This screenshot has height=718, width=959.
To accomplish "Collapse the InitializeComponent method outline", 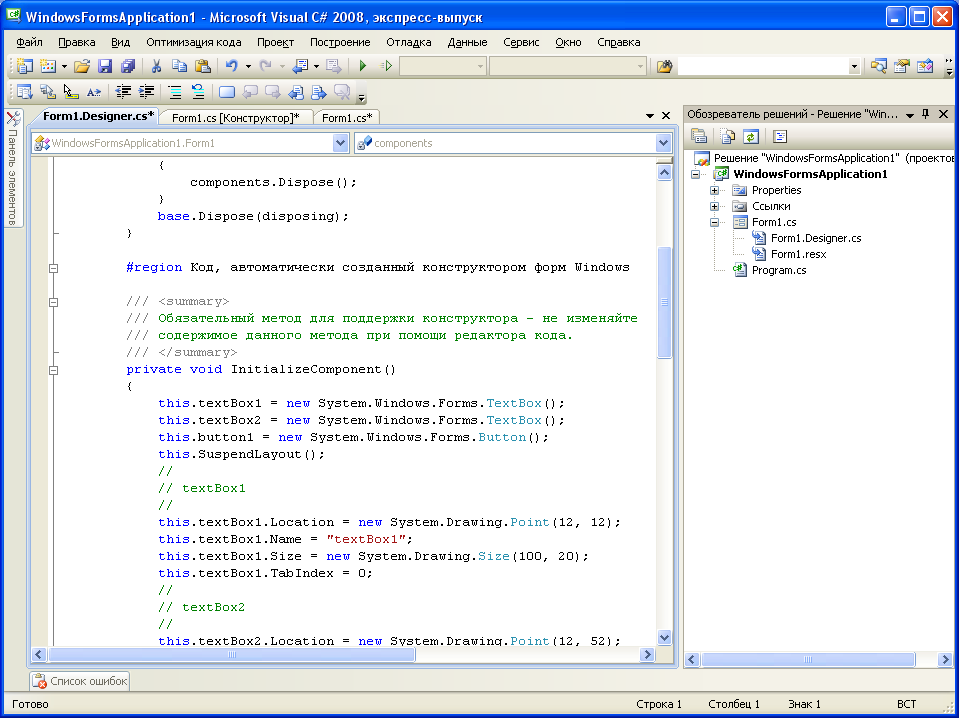I will pos(54,370).
